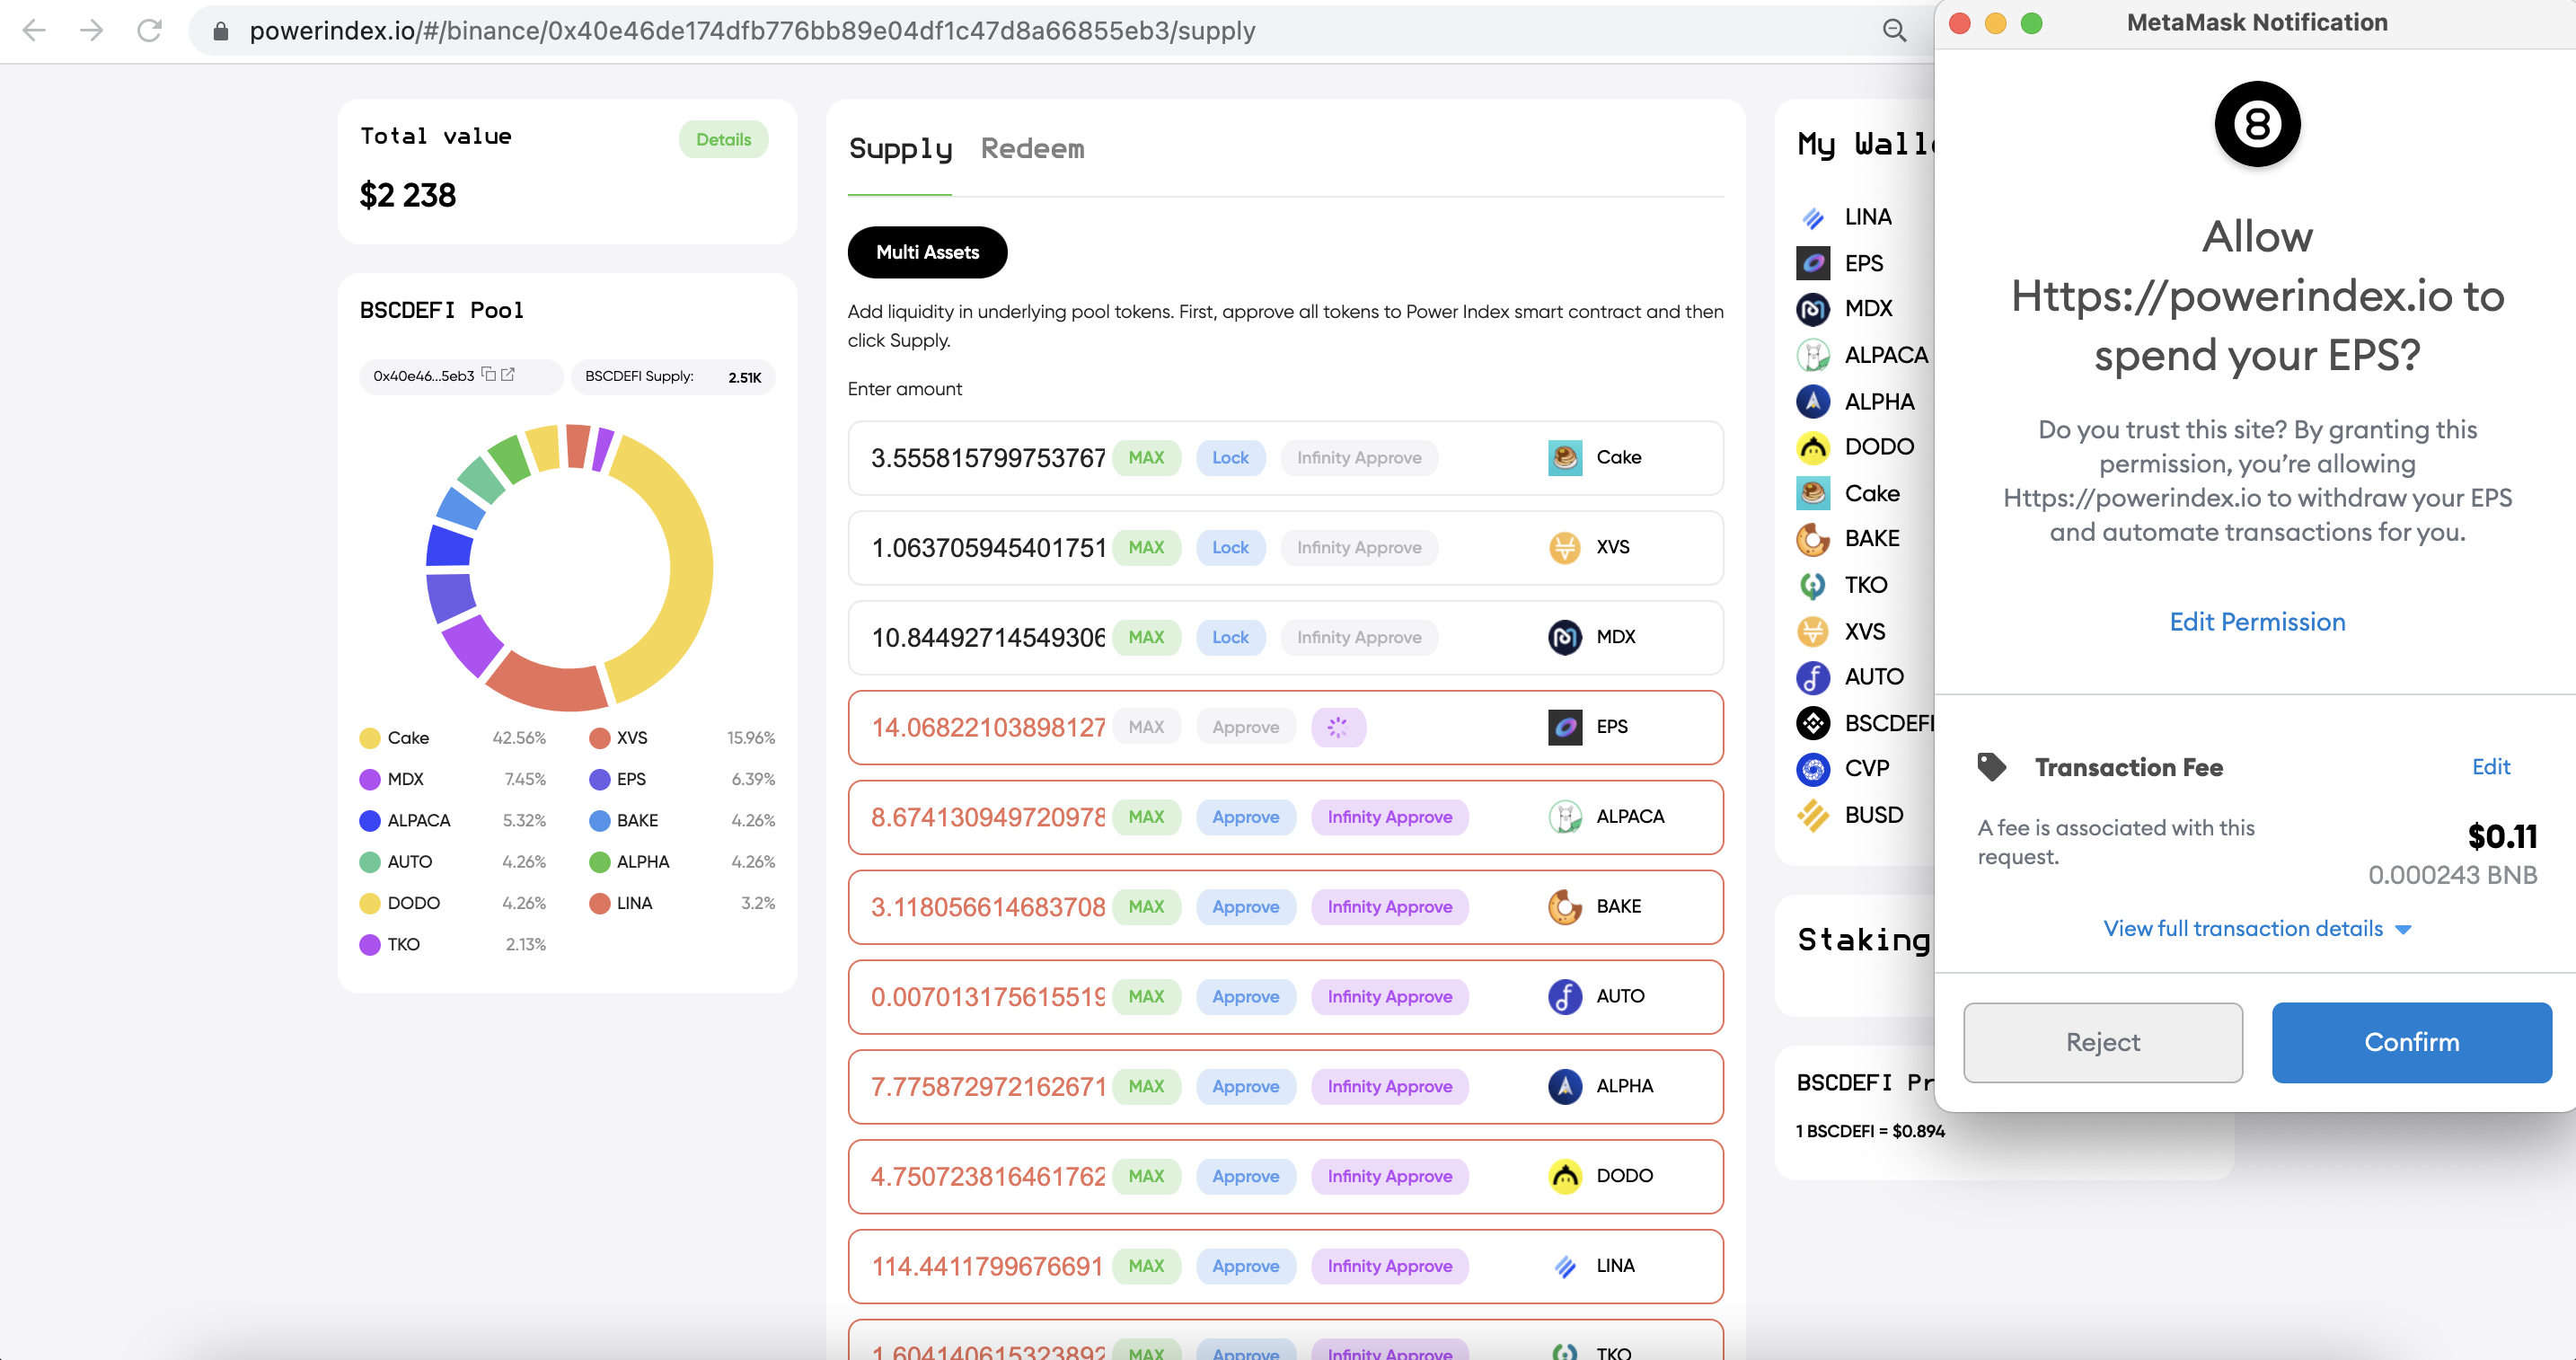Click ALPACA blue legend swatch
Image resolution: width=2576 pixels, height=1360 pixels.
369,821
